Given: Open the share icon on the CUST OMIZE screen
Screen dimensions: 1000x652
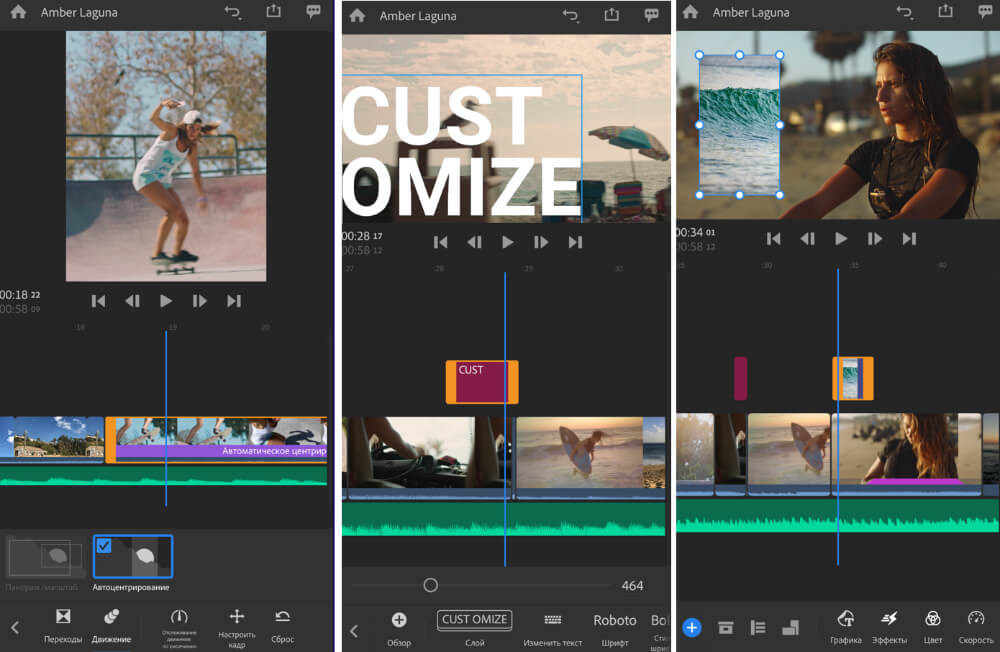Looking at the screenshot, I should click(611, 15).
